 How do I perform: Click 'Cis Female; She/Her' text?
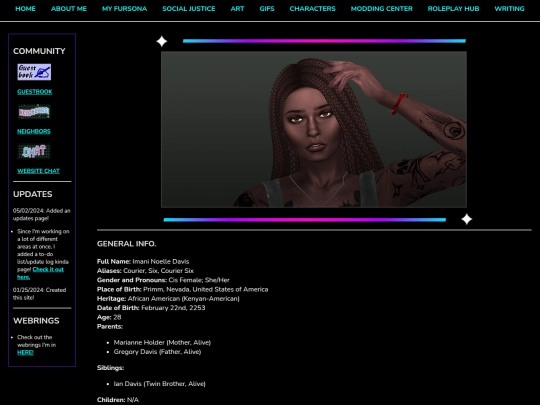click(x=199, y=280)
